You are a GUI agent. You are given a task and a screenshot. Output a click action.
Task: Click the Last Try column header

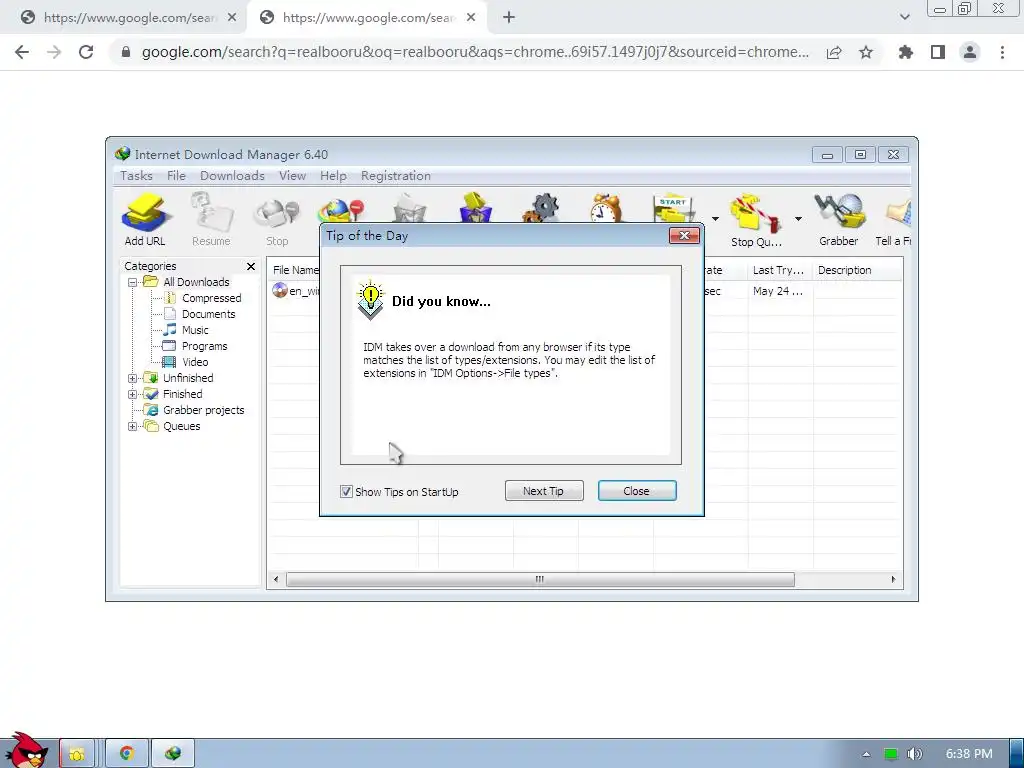(x=780, y=270)
